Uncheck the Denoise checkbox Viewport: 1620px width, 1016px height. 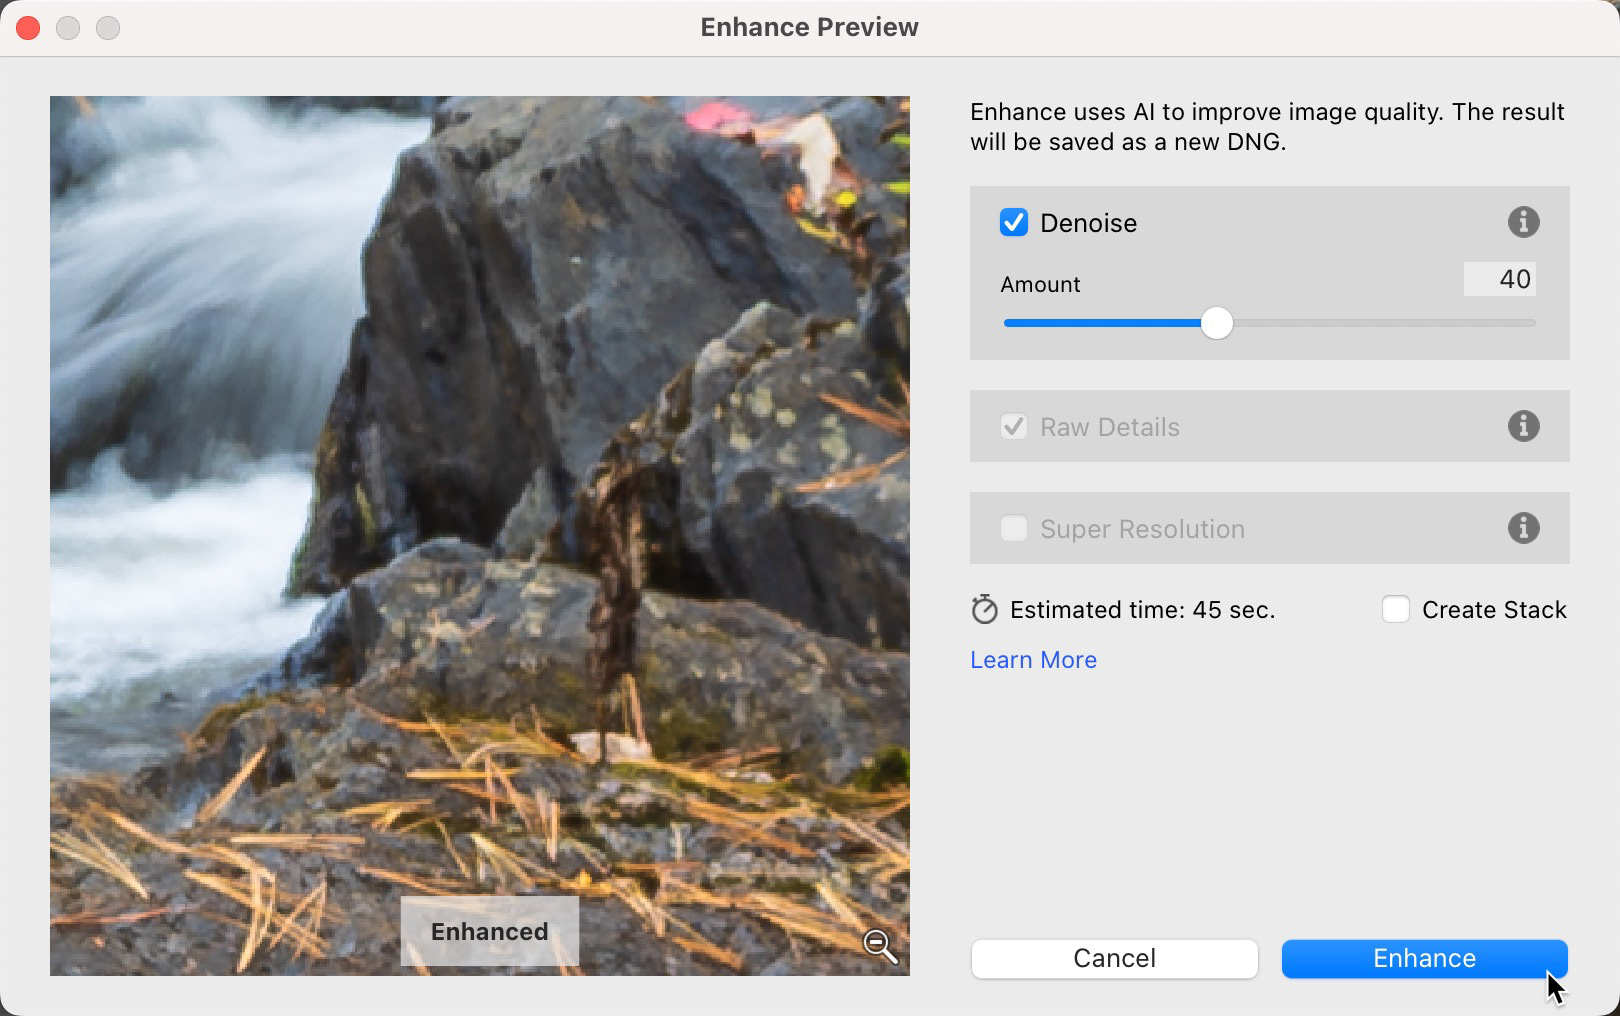click(x=1014, y=222)
